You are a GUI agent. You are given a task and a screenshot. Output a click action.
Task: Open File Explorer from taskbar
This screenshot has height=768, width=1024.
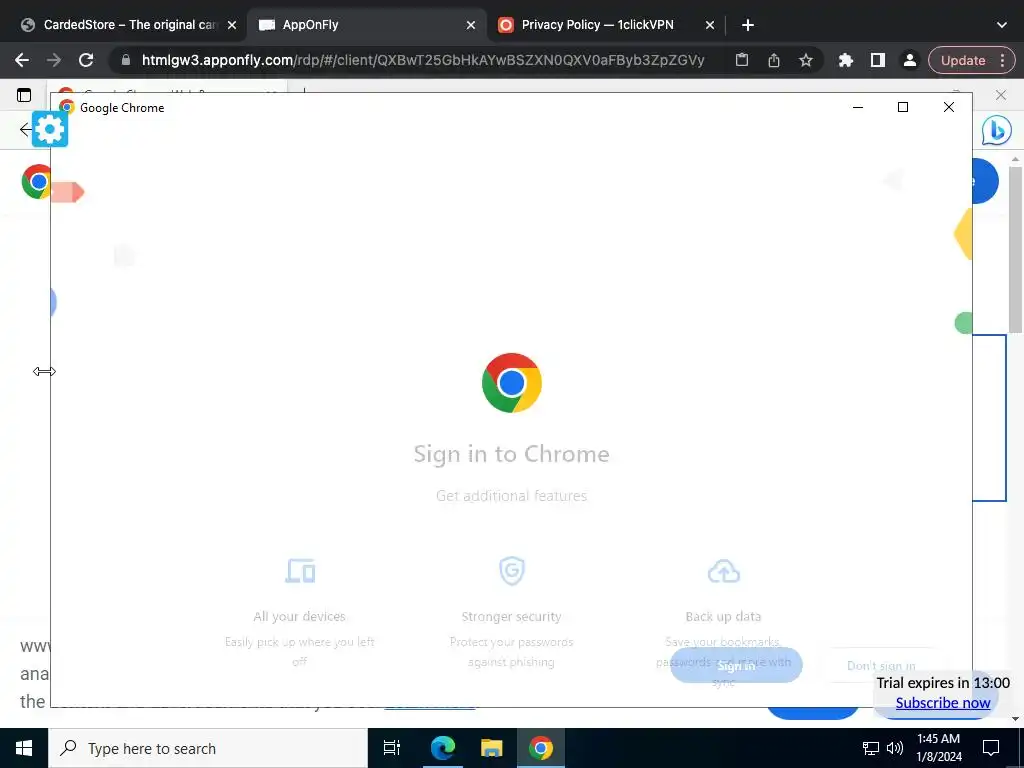pyautogui.click(x=491, y=748)
